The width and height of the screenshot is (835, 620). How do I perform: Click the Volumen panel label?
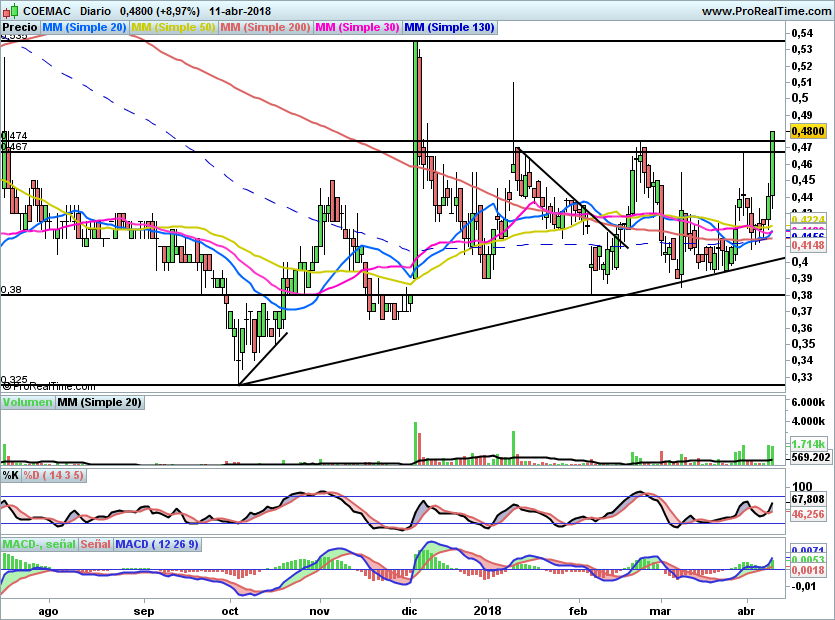click(28, 403)
